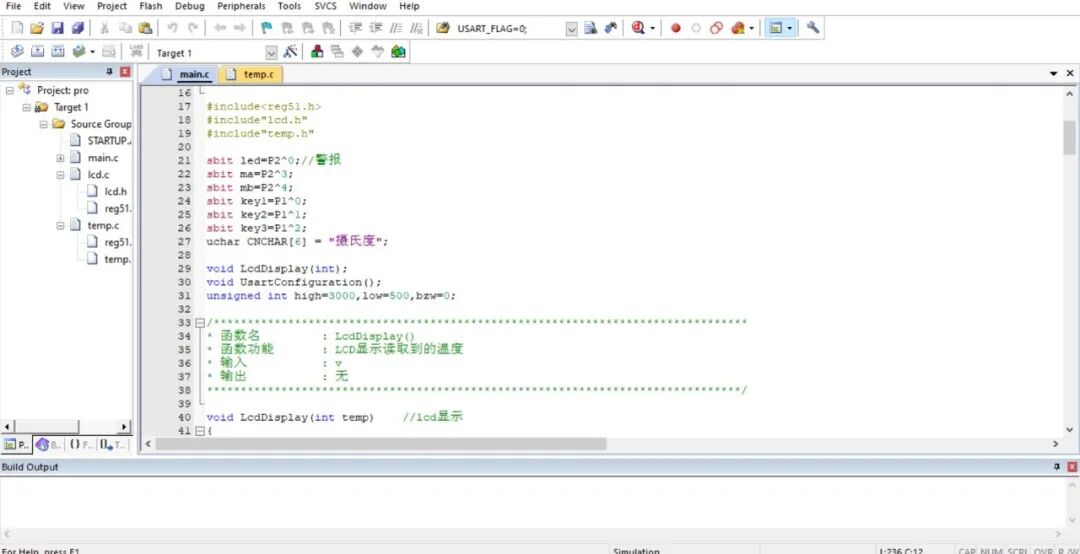Open a file with the folder icon

[x=37, y=28]
